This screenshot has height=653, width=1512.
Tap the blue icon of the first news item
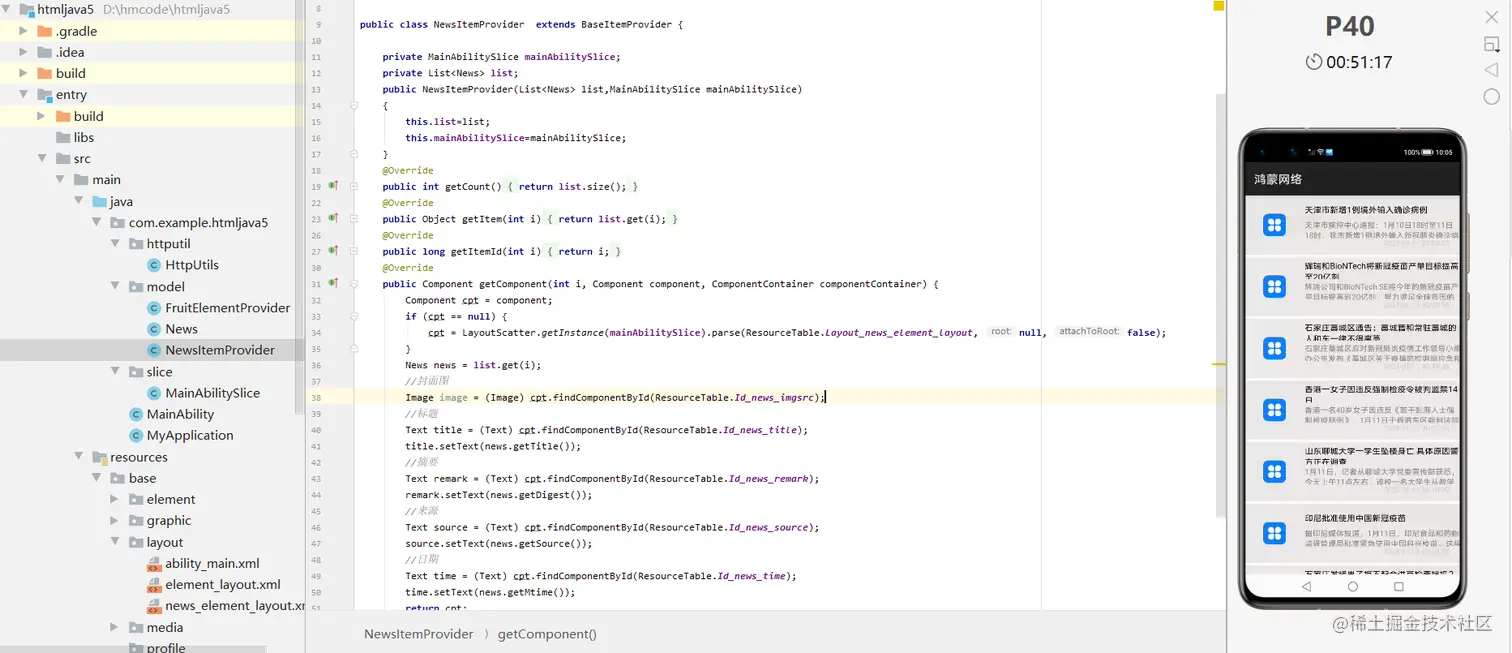pyautogui.click(x=1274, y=225)
